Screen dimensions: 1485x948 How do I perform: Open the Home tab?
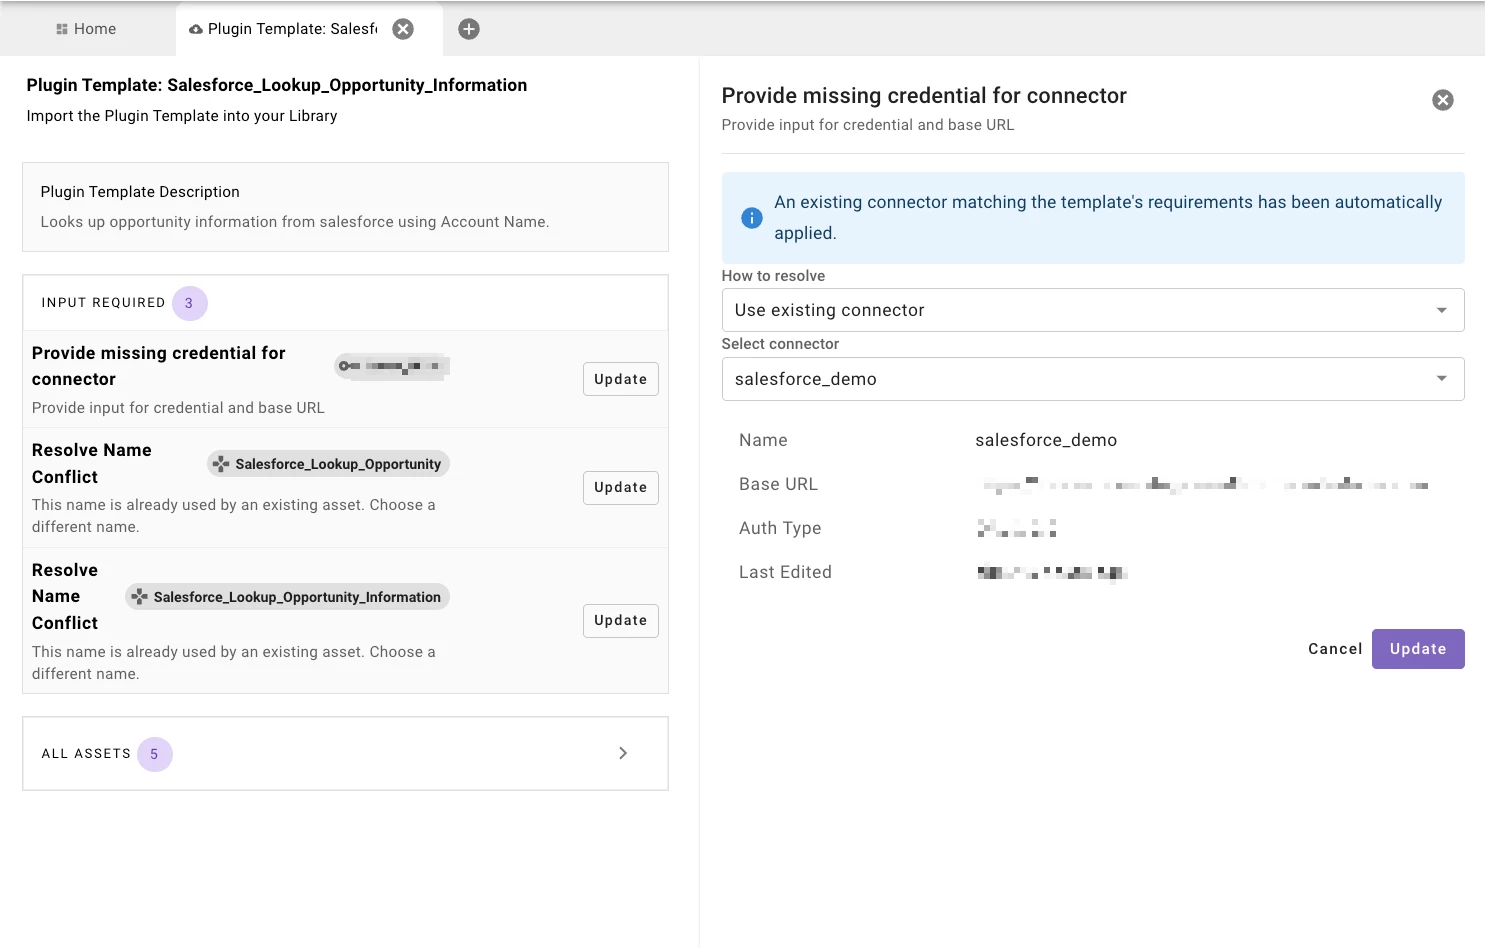[x=86, y=29]
